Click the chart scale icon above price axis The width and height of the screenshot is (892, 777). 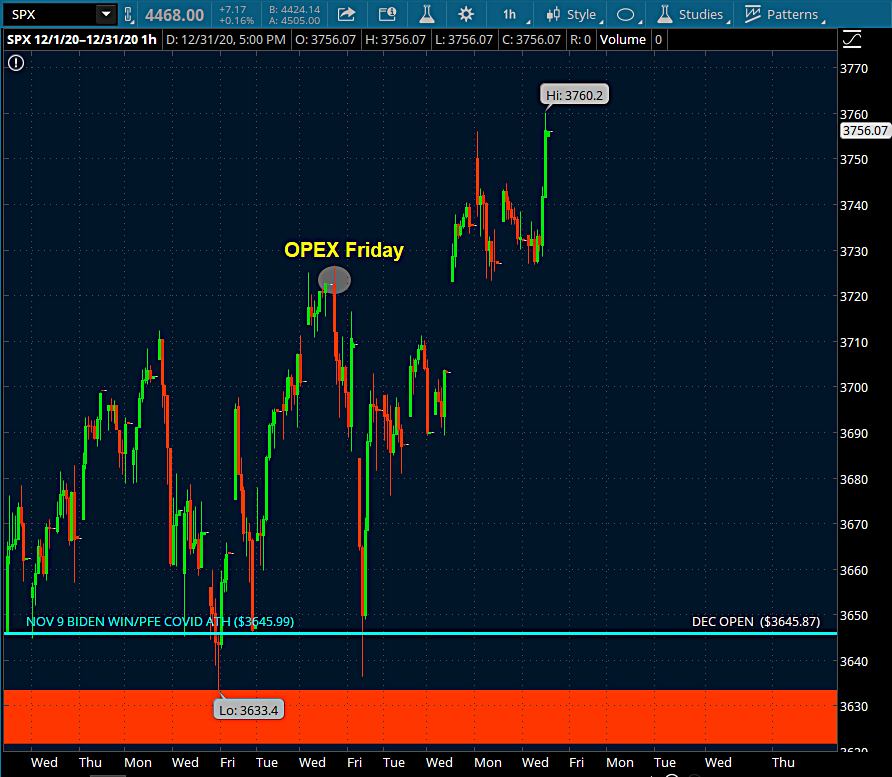point(852,39)
